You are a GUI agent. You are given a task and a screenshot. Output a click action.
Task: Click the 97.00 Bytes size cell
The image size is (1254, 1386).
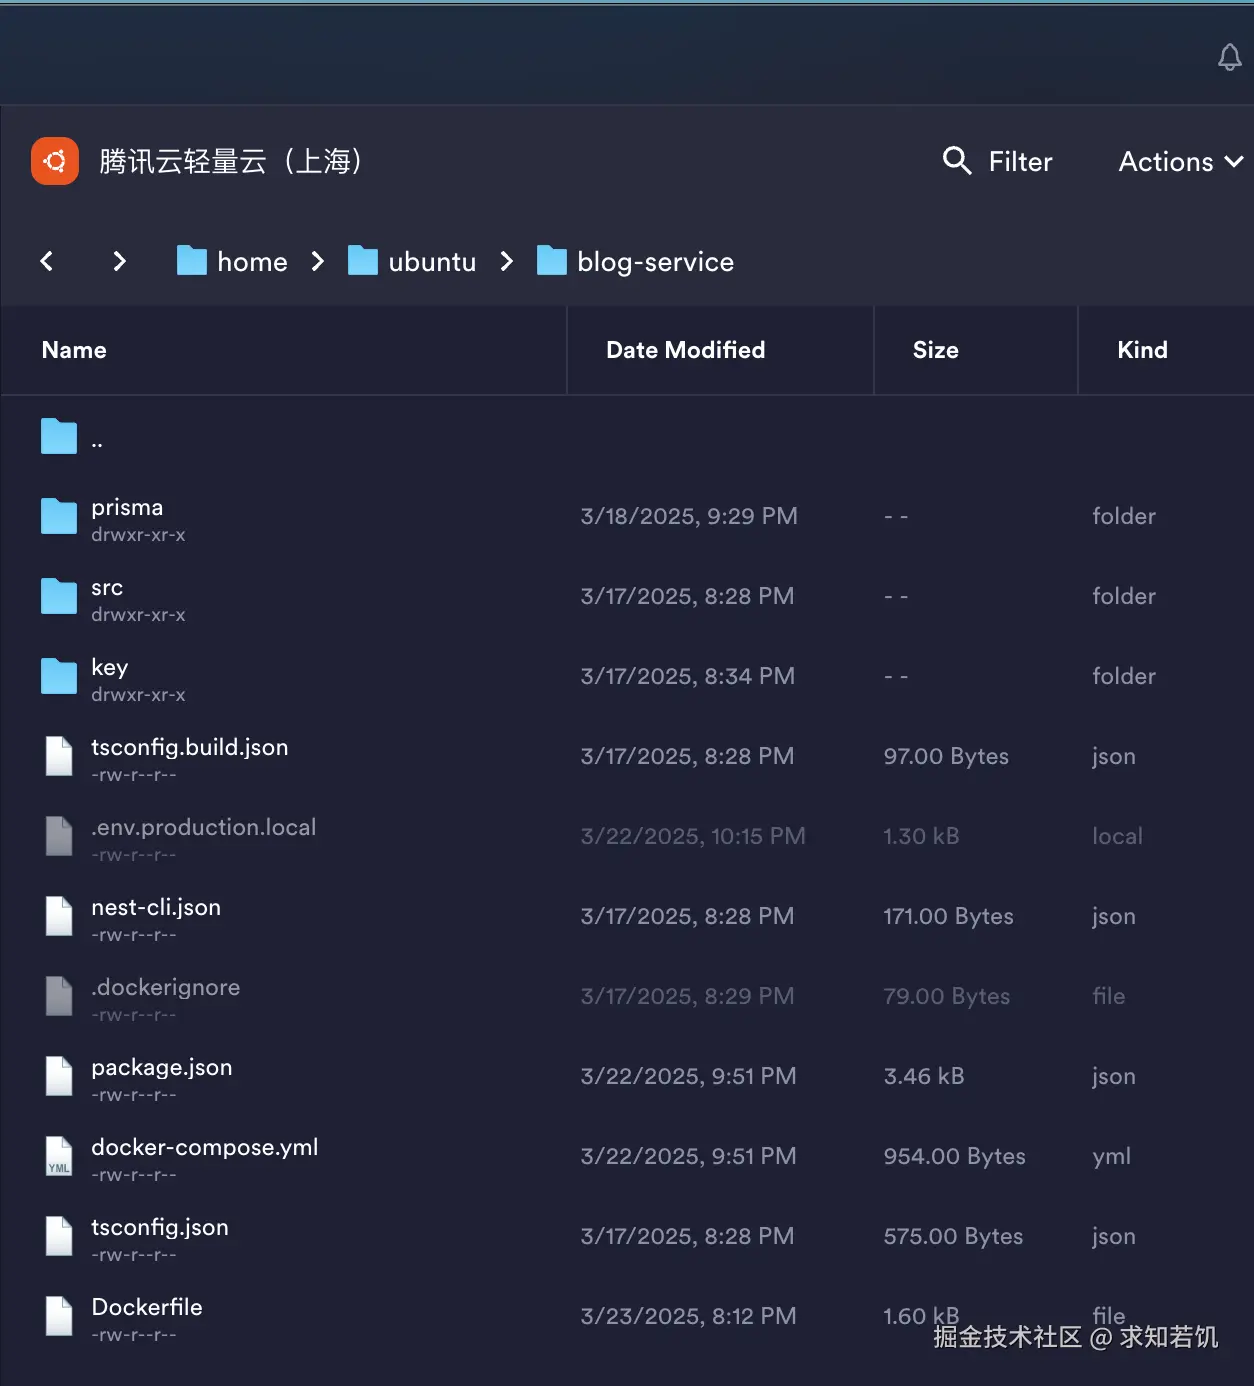pos(946,756)
